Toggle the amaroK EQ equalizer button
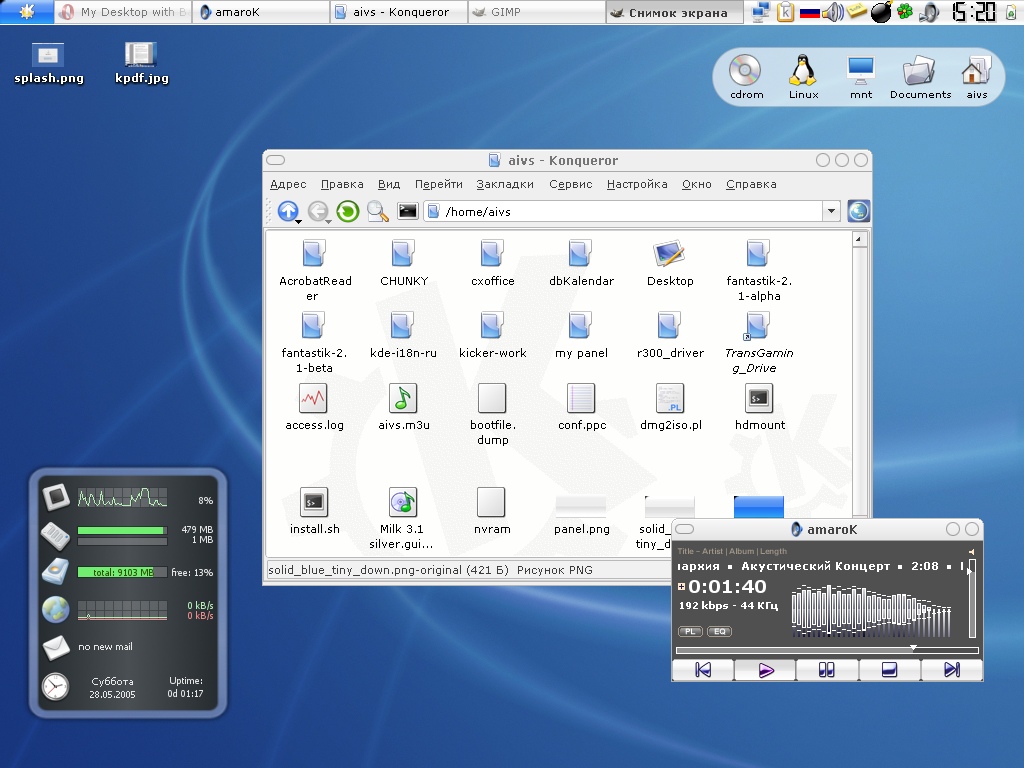This screenshot has width=1024, height=768. pyautogui.click(x=720, y=632)
